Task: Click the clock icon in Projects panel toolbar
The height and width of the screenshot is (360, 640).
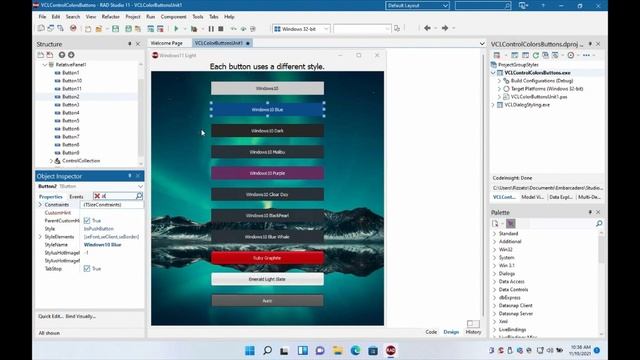Action: click(571, 55)
